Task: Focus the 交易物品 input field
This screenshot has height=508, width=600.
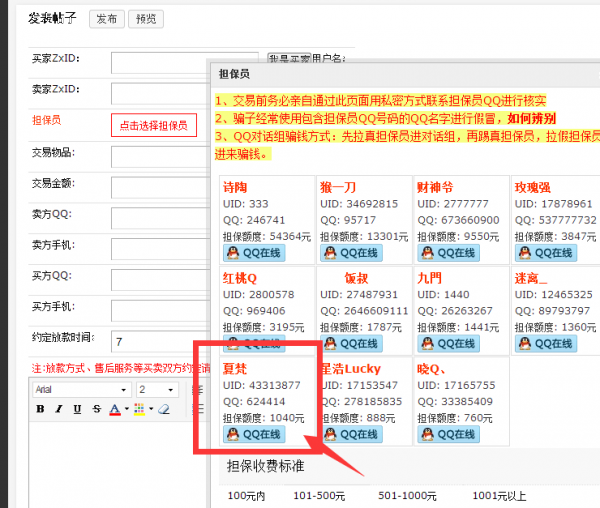Action: (161, 157)
